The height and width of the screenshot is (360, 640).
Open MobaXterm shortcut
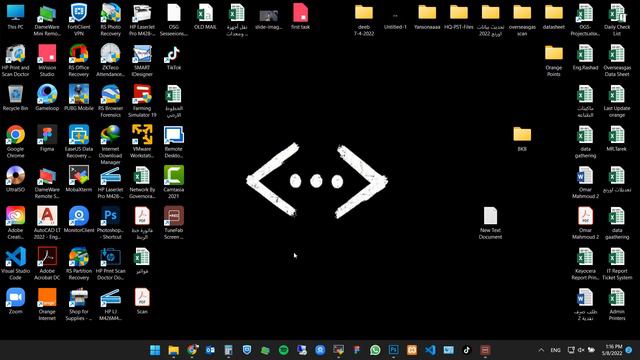[79, 180]
